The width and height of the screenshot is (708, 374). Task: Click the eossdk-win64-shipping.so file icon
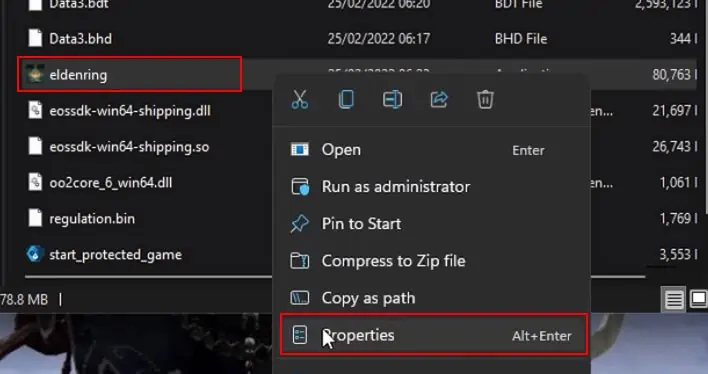(x=35, y=146)
